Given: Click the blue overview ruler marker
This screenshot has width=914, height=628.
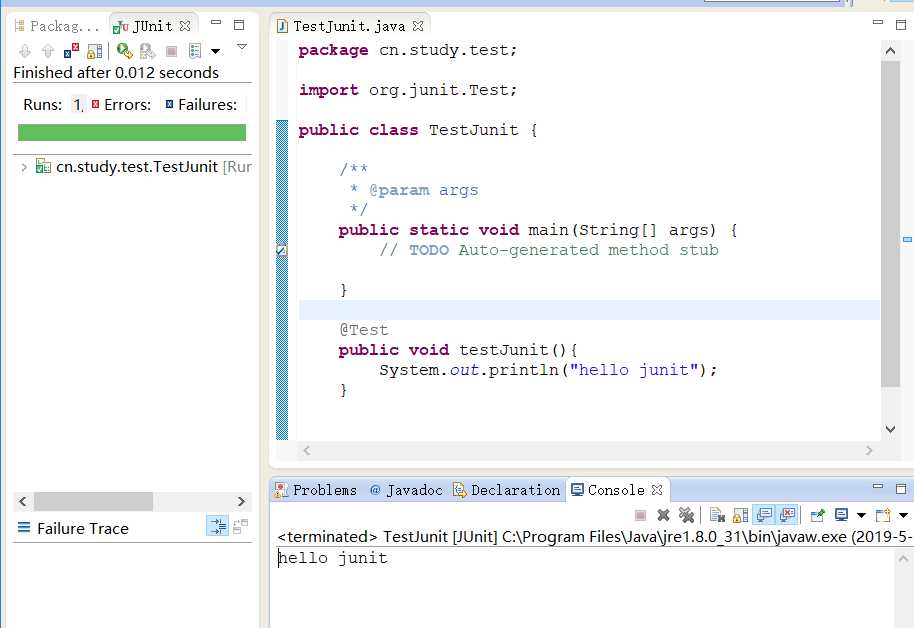Looking at the screenshot, I should (x=907, y=239).
